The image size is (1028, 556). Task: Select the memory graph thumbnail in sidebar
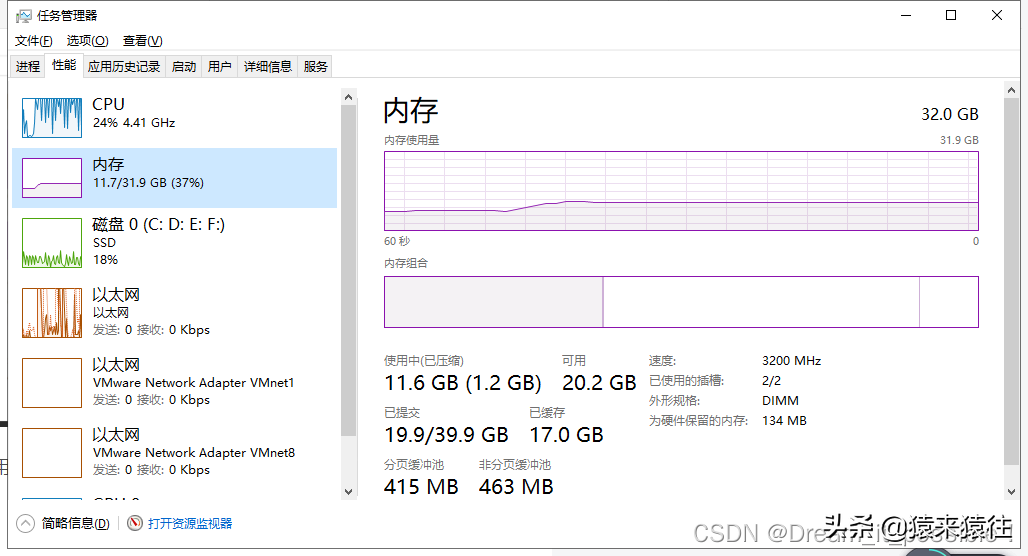pos(52,178)
